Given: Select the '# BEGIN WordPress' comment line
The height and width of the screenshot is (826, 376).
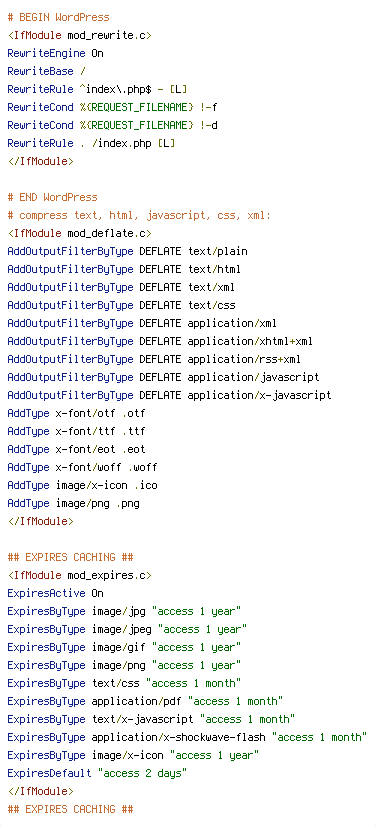Looking at the screenshot, I should click(58, 17).
